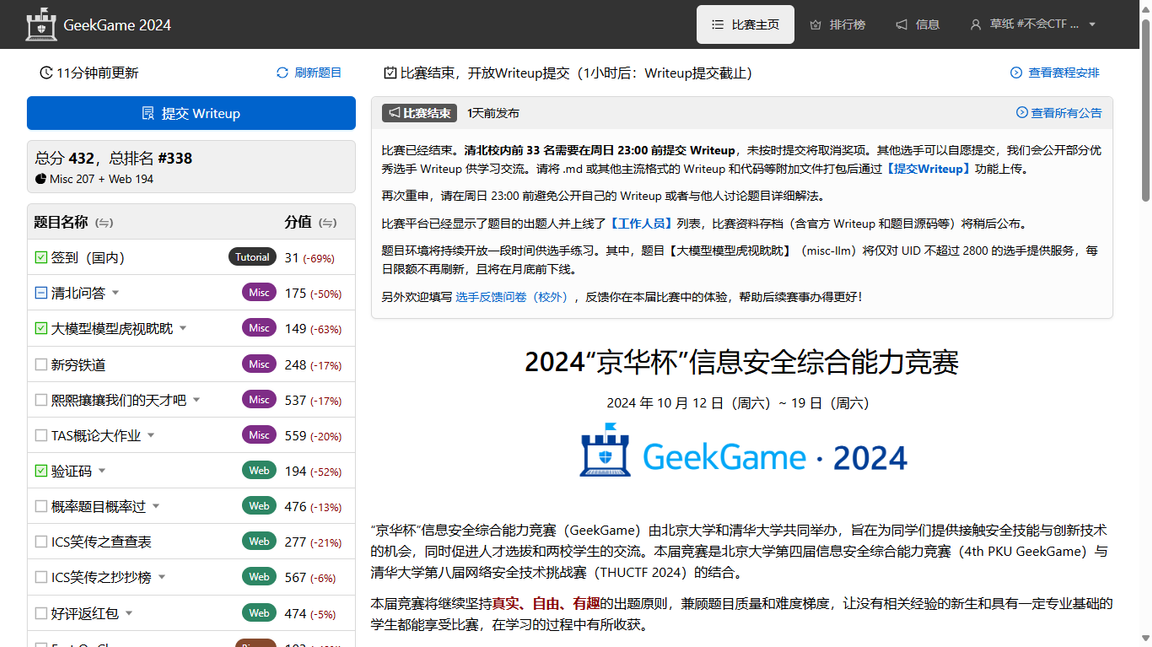Click the GeekGame 2024 site title
1152x647 pixels.
pyautogui.click(x=117, y=25)
